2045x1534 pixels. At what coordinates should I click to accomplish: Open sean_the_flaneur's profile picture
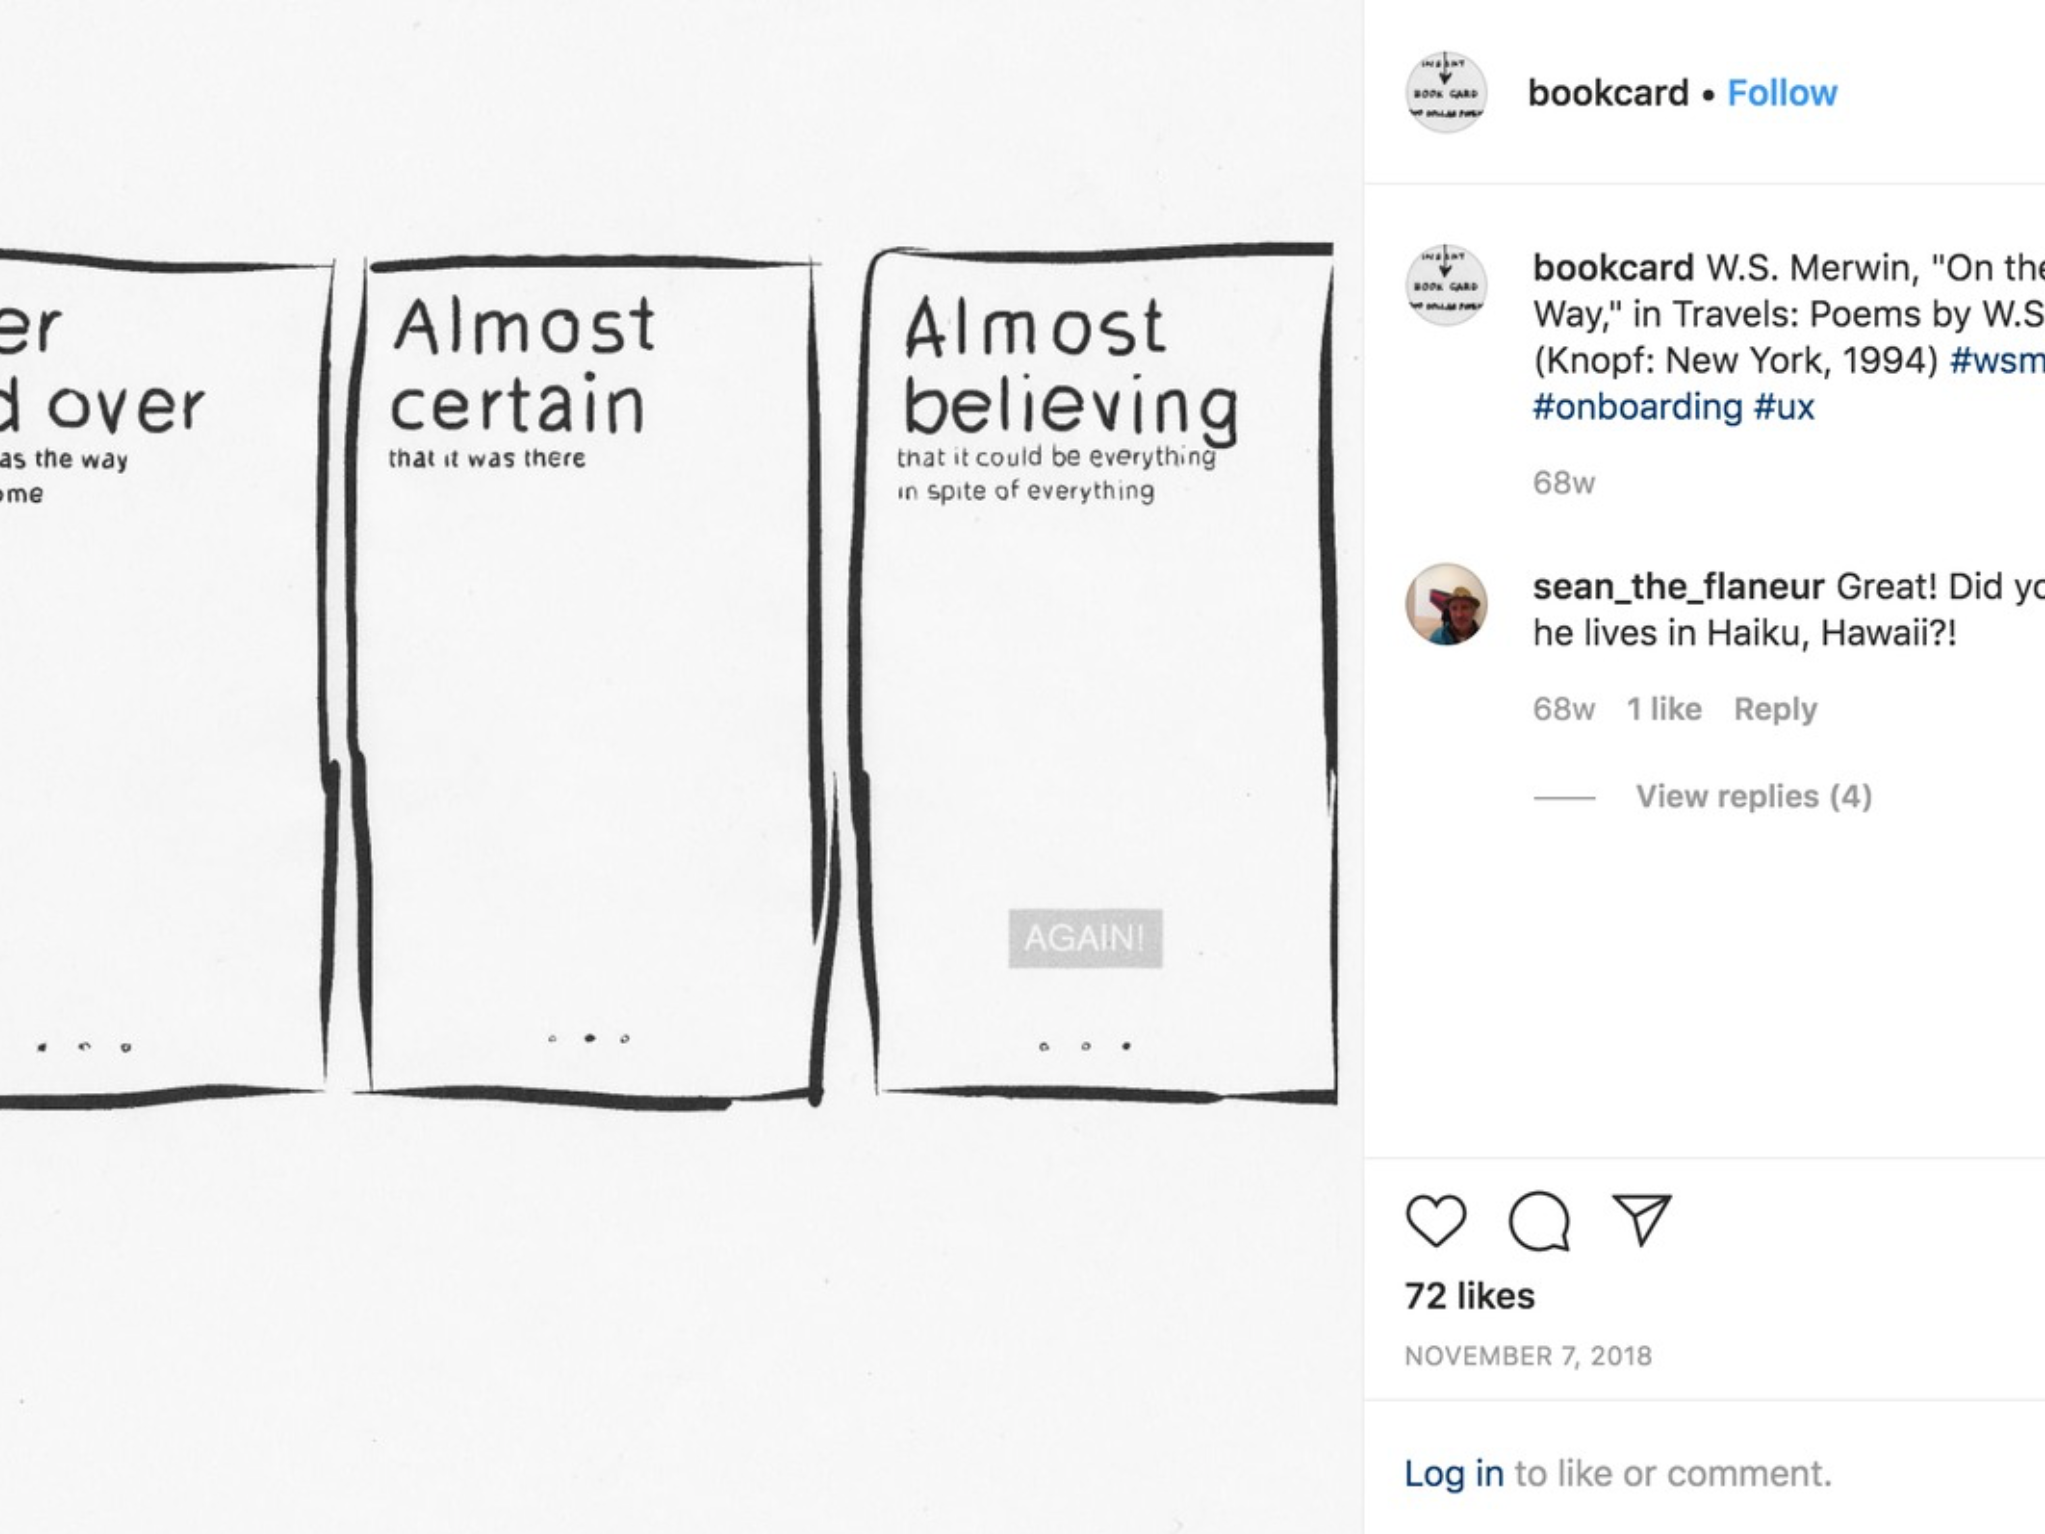point(1445,604)
